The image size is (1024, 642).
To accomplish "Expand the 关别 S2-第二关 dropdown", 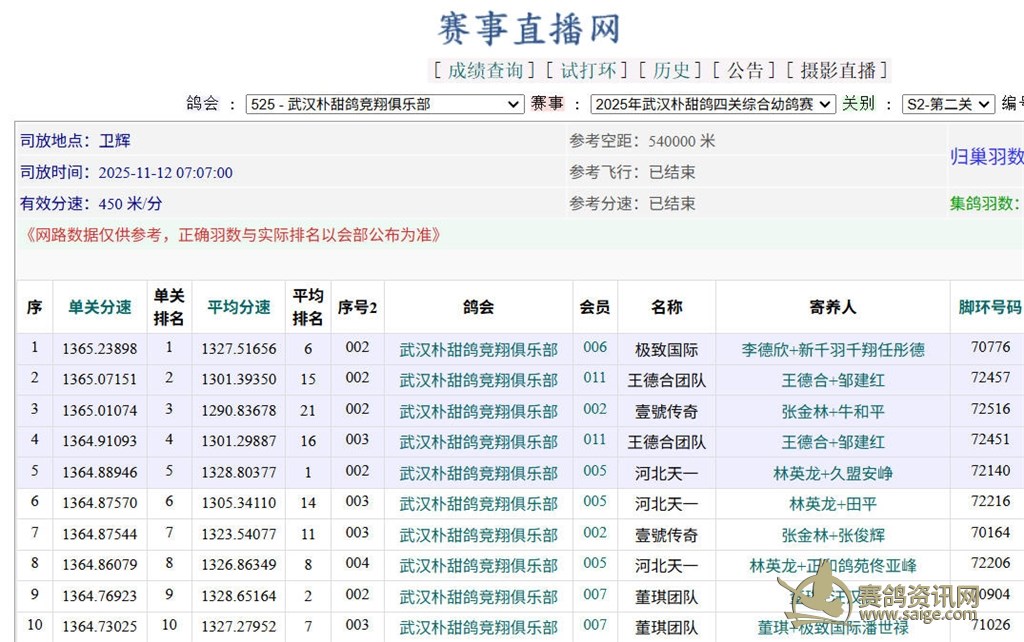I will (947, 104).
